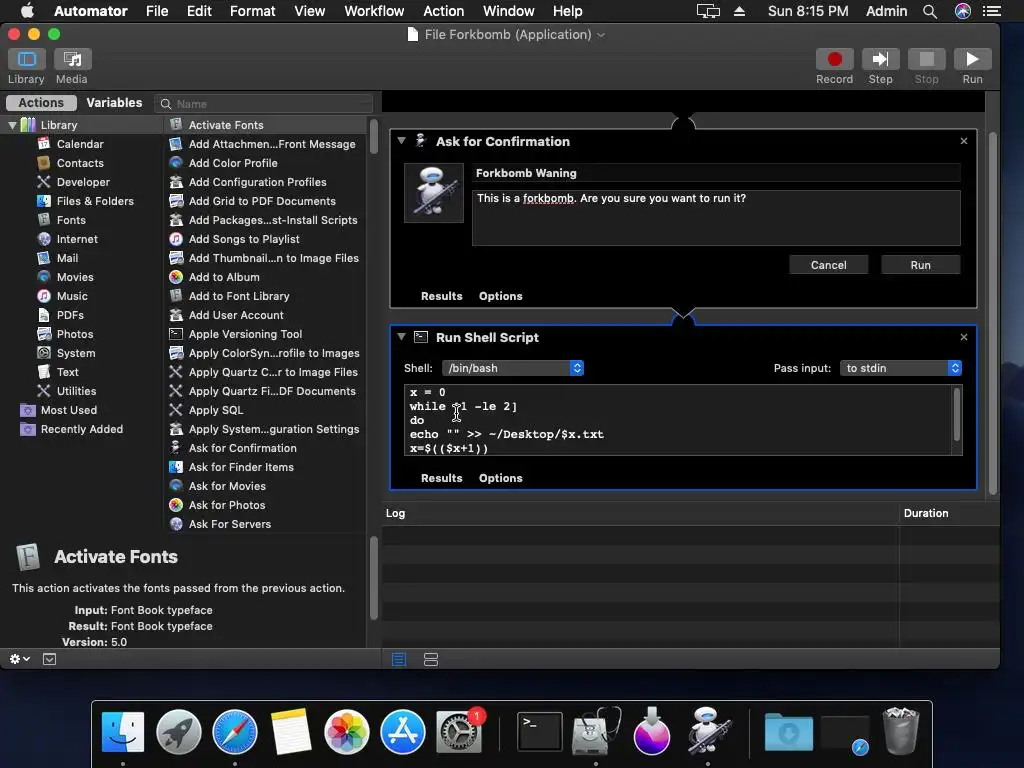Select Add User Account action
The height and width of the screenshot is (768, 1024).
point(236,315)
